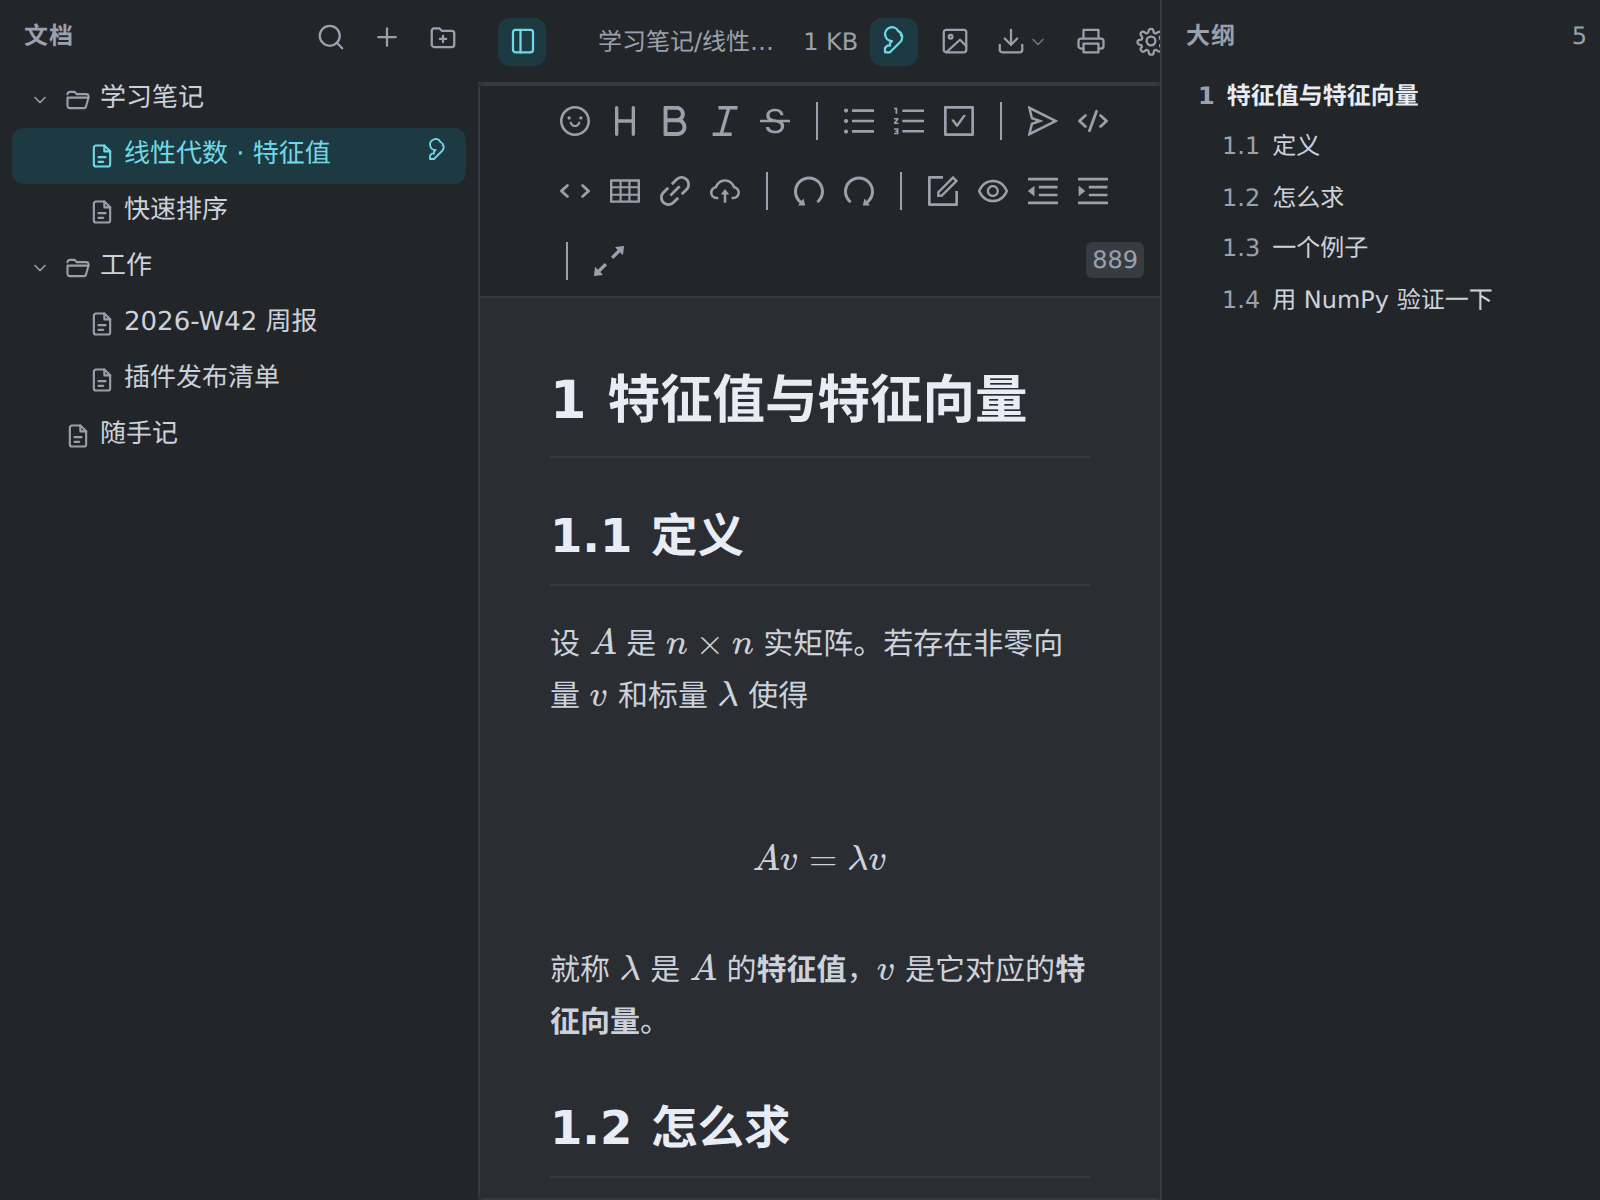Collapse the 工作 folder

coord(40,267)
